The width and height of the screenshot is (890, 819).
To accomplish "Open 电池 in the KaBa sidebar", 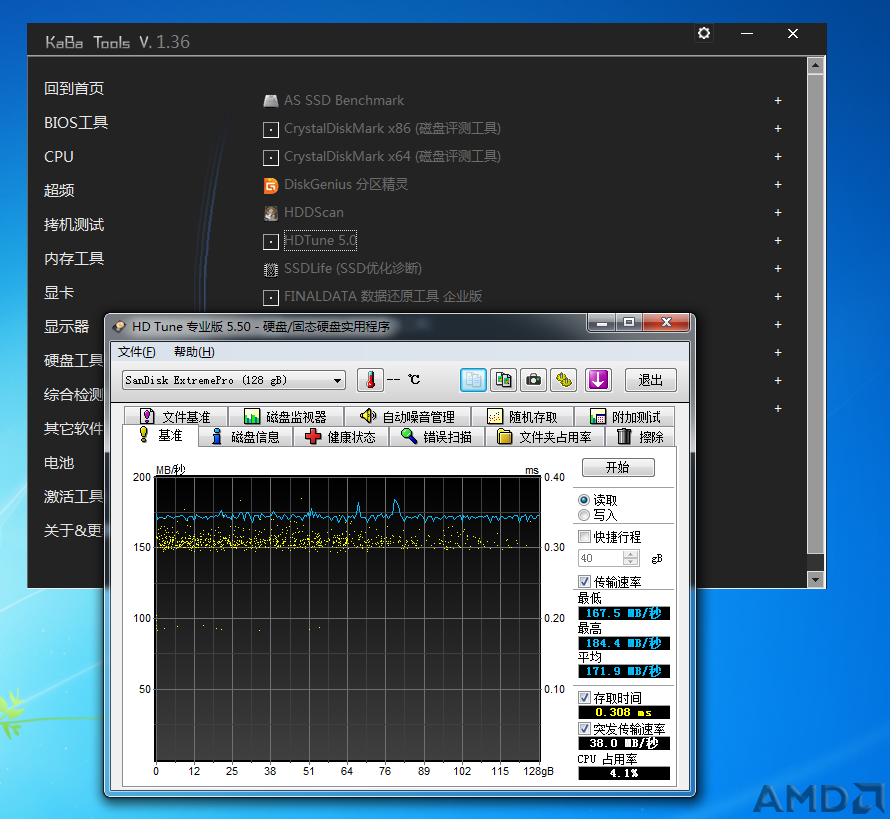I will [x=59, y=463].
